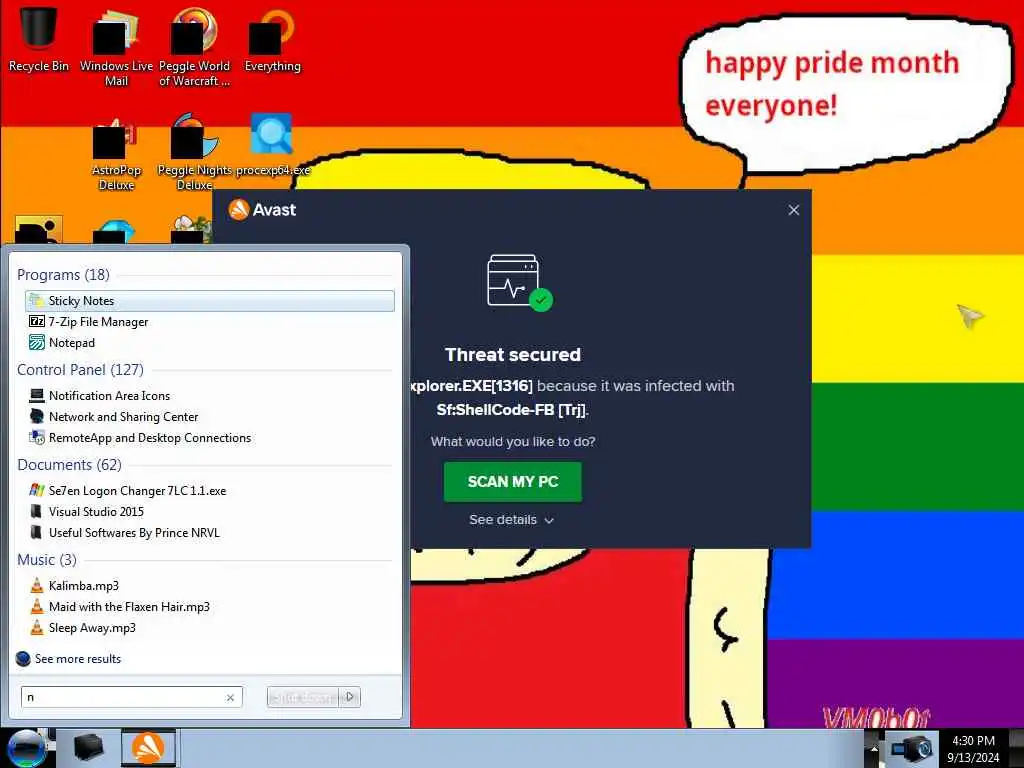Click the Avast logo in the popup
The width and height of the screenshot is (1024, 768).
(262, 210)
